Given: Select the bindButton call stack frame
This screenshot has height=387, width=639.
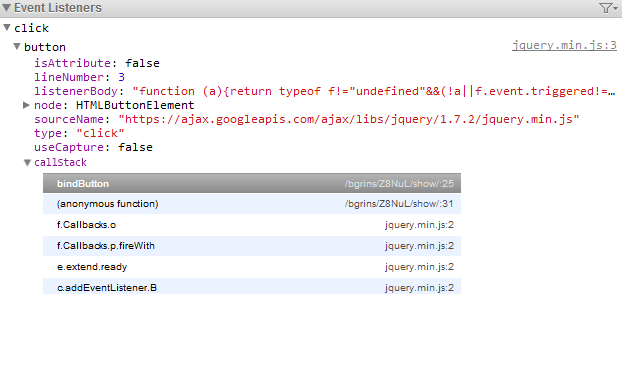Looking at the screenshot, I should pos(252,183).
